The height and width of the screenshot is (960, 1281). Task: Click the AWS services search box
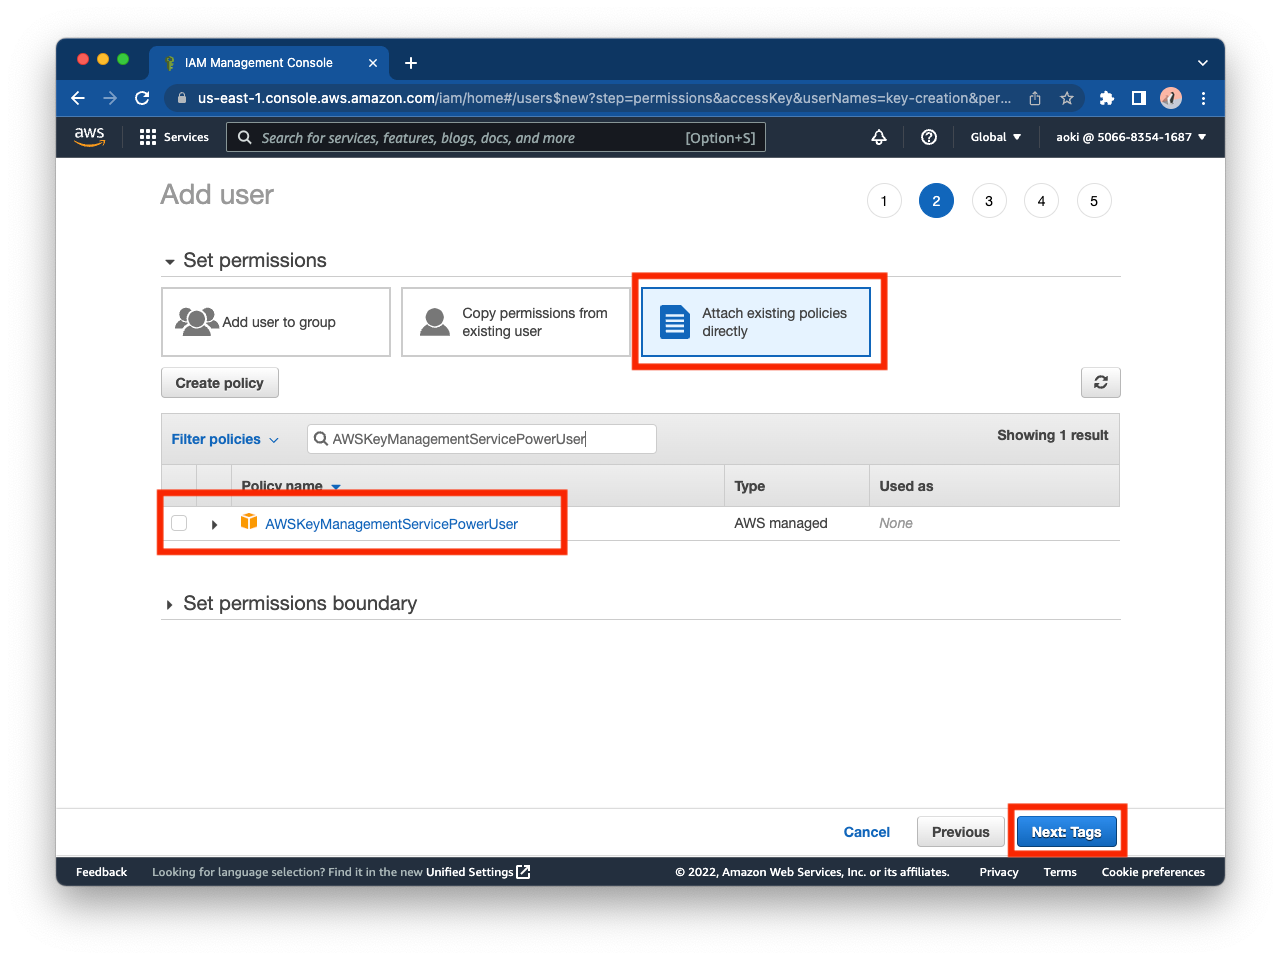[496, 138]
